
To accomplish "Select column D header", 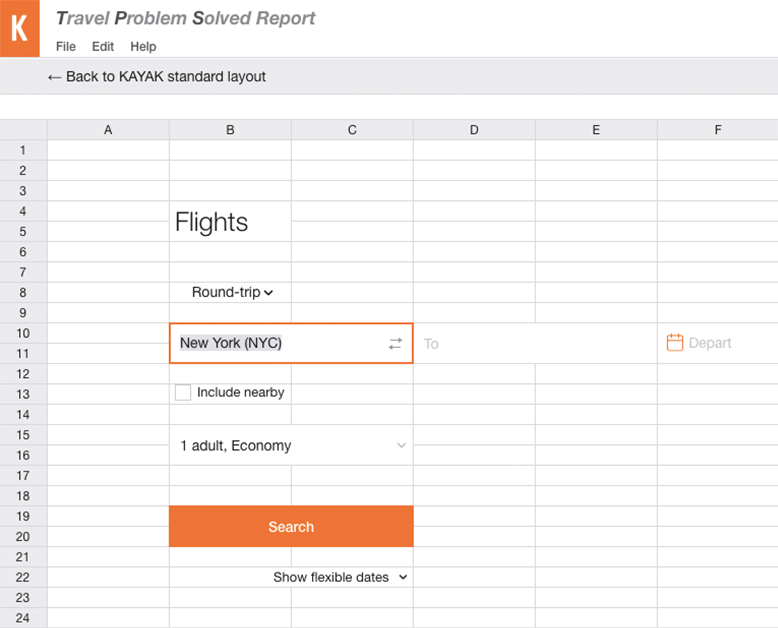I will pyautogui.click(x=474, y=130).
